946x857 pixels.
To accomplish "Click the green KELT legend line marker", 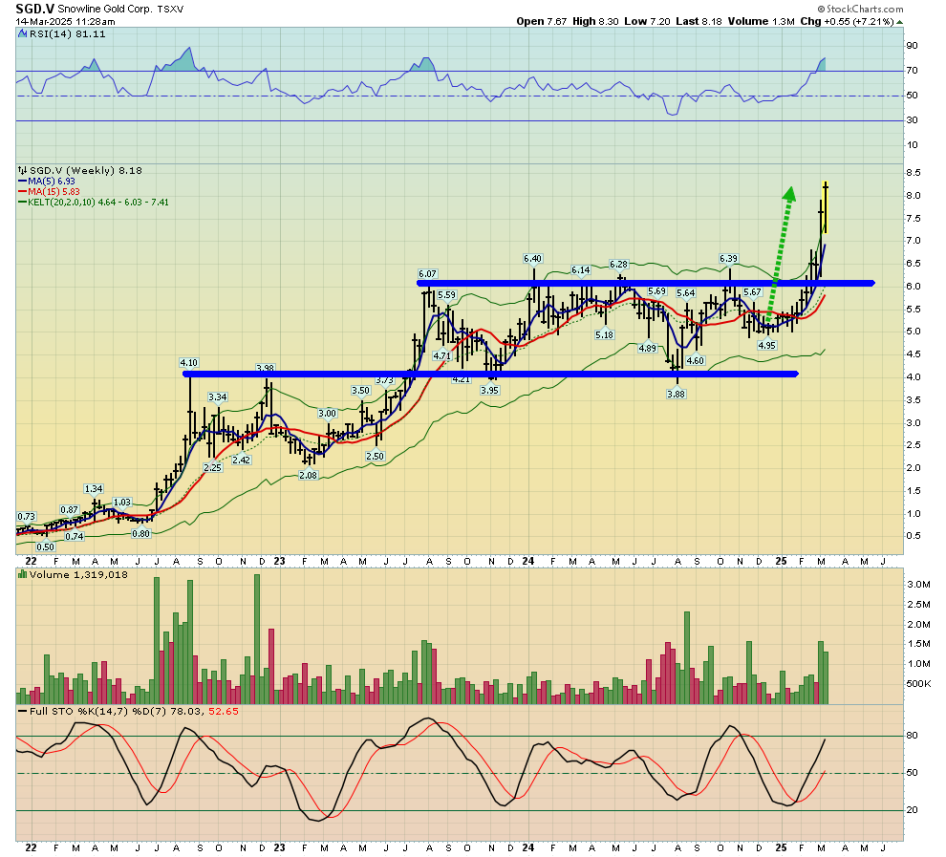I will [x=22, y=203].
